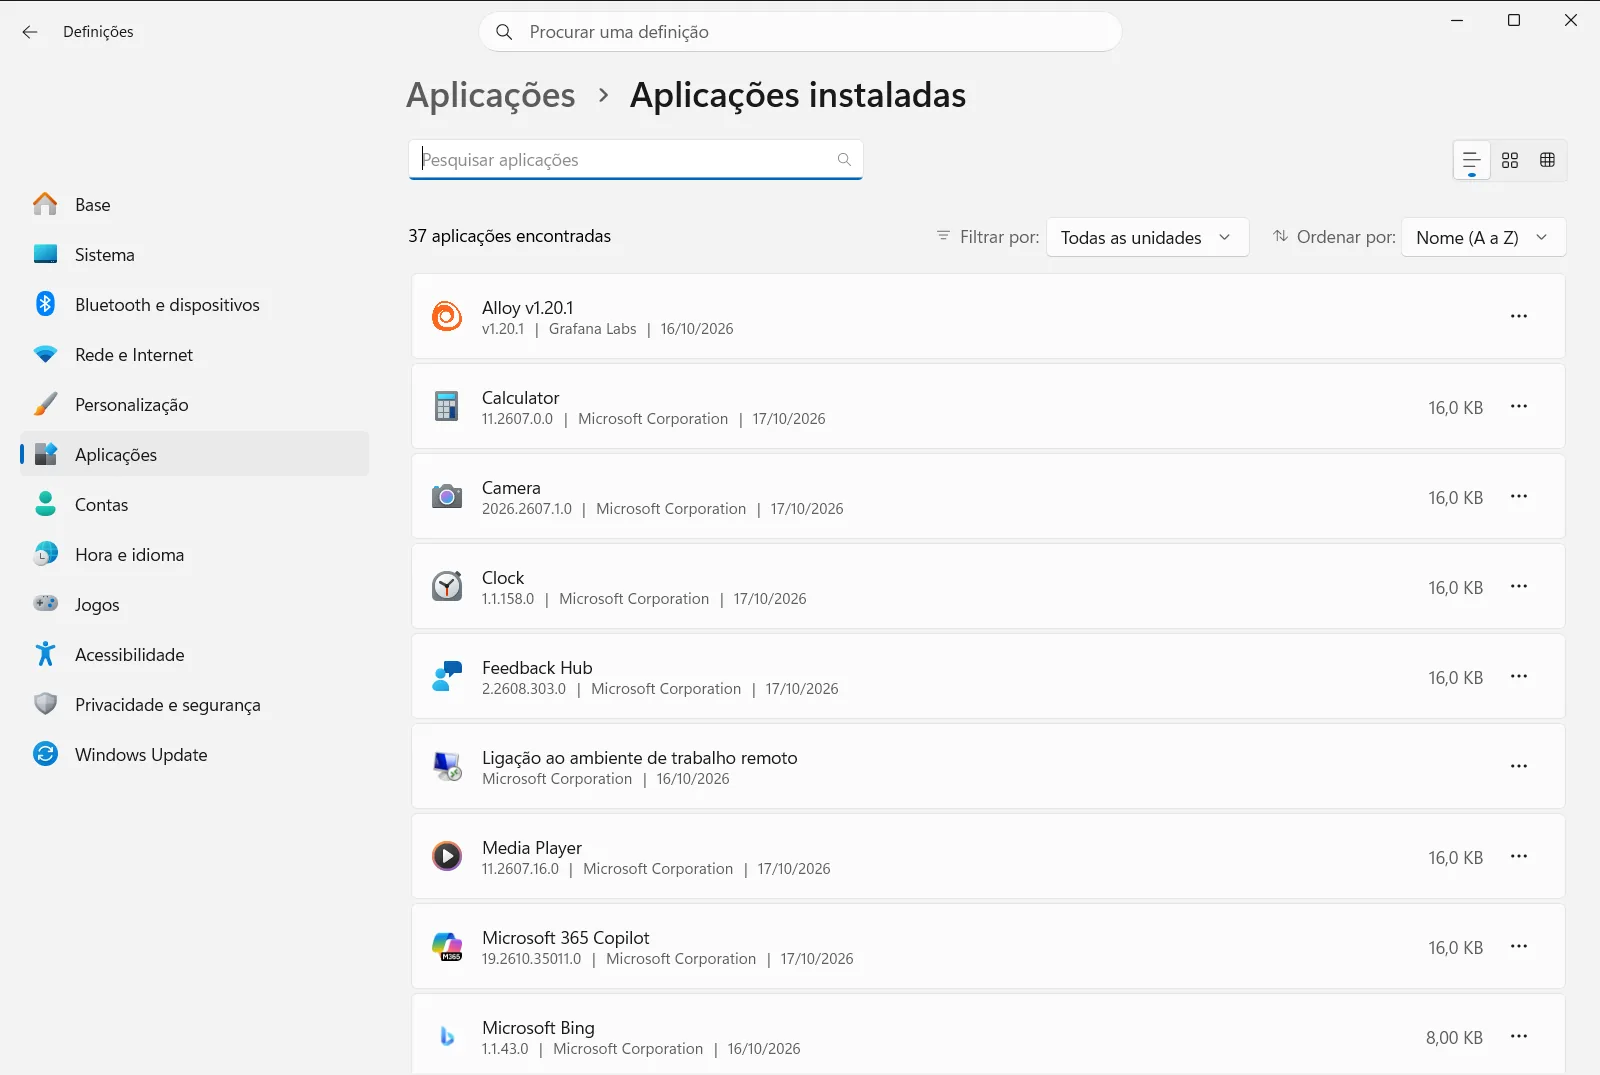The image size is (1600, 1075).
Task: Select Personalização in the sidebar
Action: tap(195, 404)
